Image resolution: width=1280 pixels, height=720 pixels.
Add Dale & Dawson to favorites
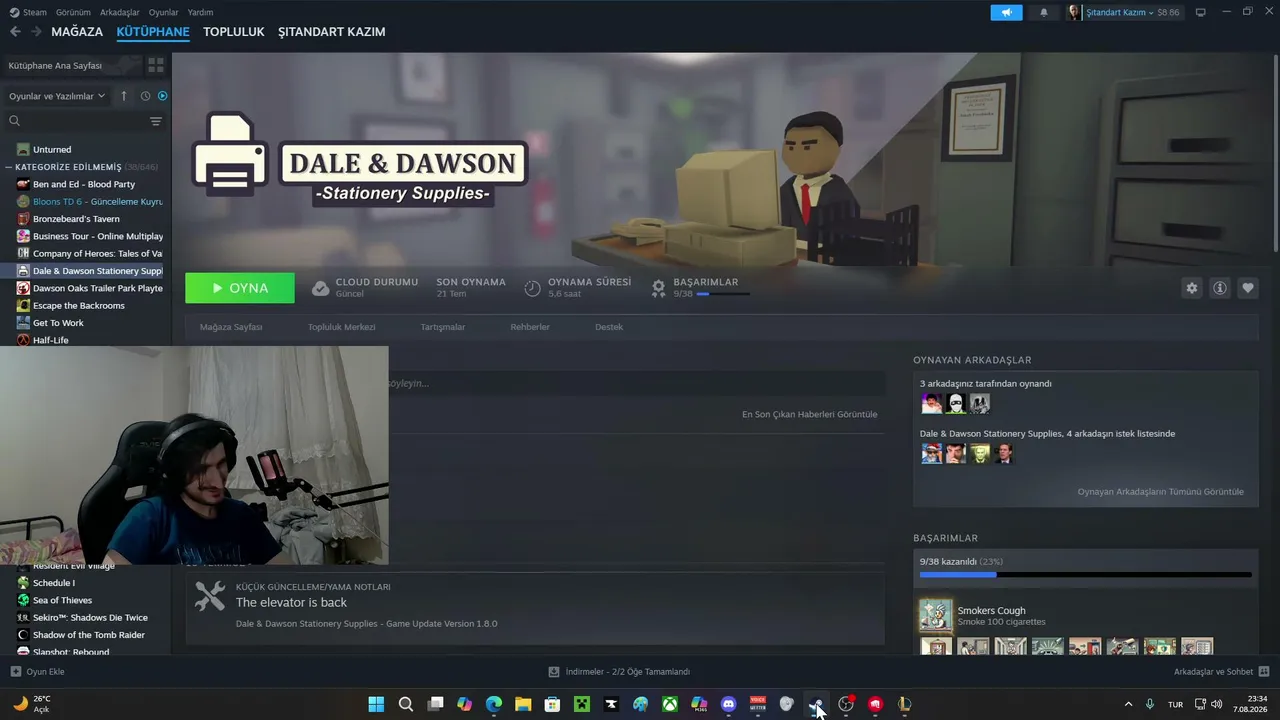tap(1248, 288)
